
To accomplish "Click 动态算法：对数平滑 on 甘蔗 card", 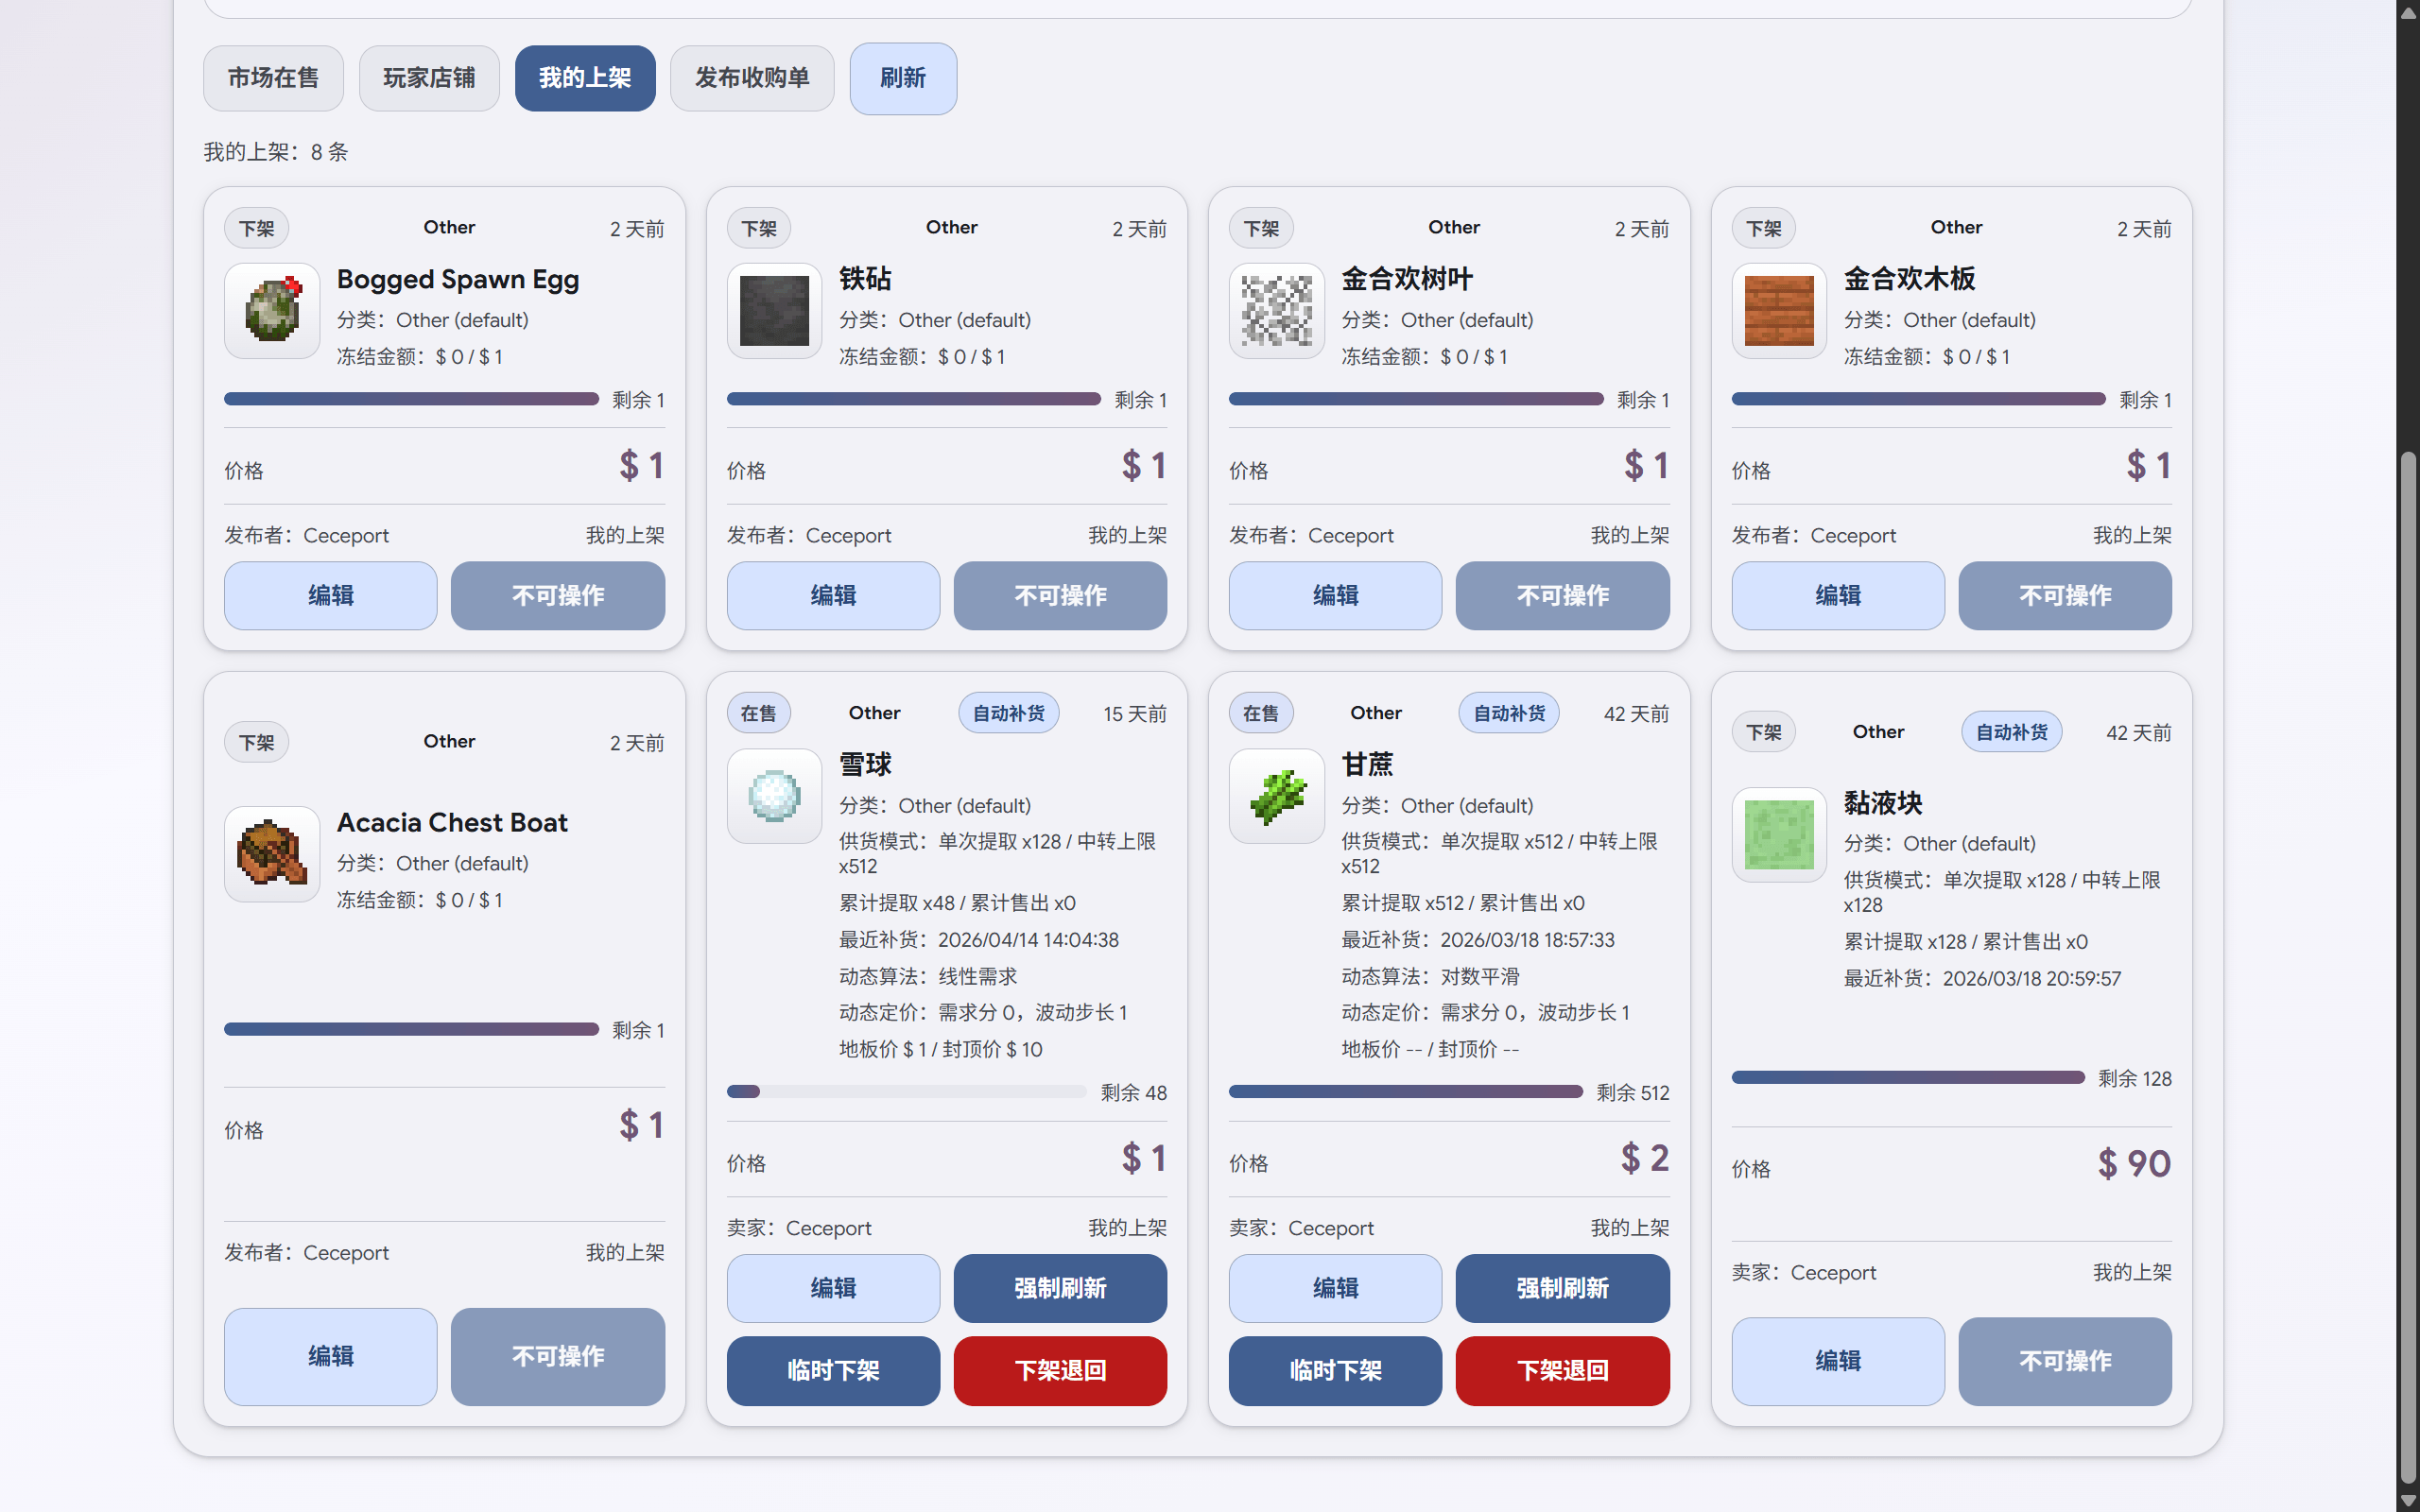I will [1430, 977].
